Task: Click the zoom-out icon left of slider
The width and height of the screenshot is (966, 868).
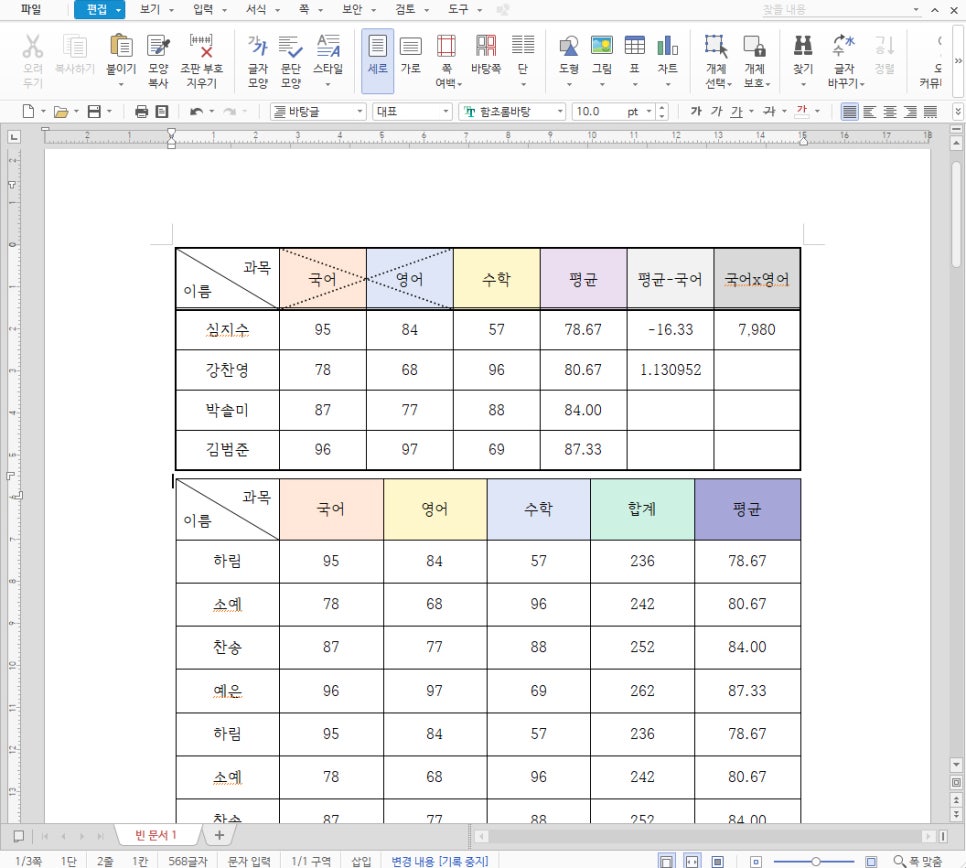Action: point(756,861)
